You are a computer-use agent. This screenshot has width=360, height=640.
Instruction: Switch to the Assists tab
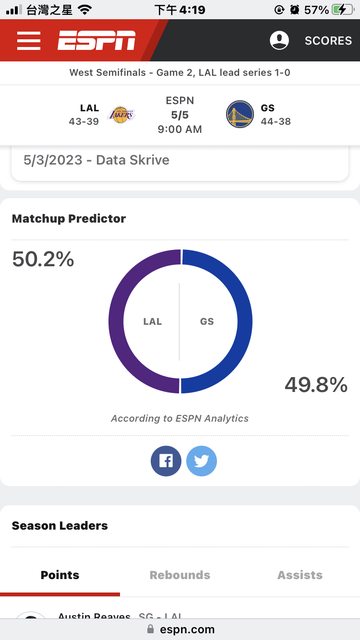[300, 575]
